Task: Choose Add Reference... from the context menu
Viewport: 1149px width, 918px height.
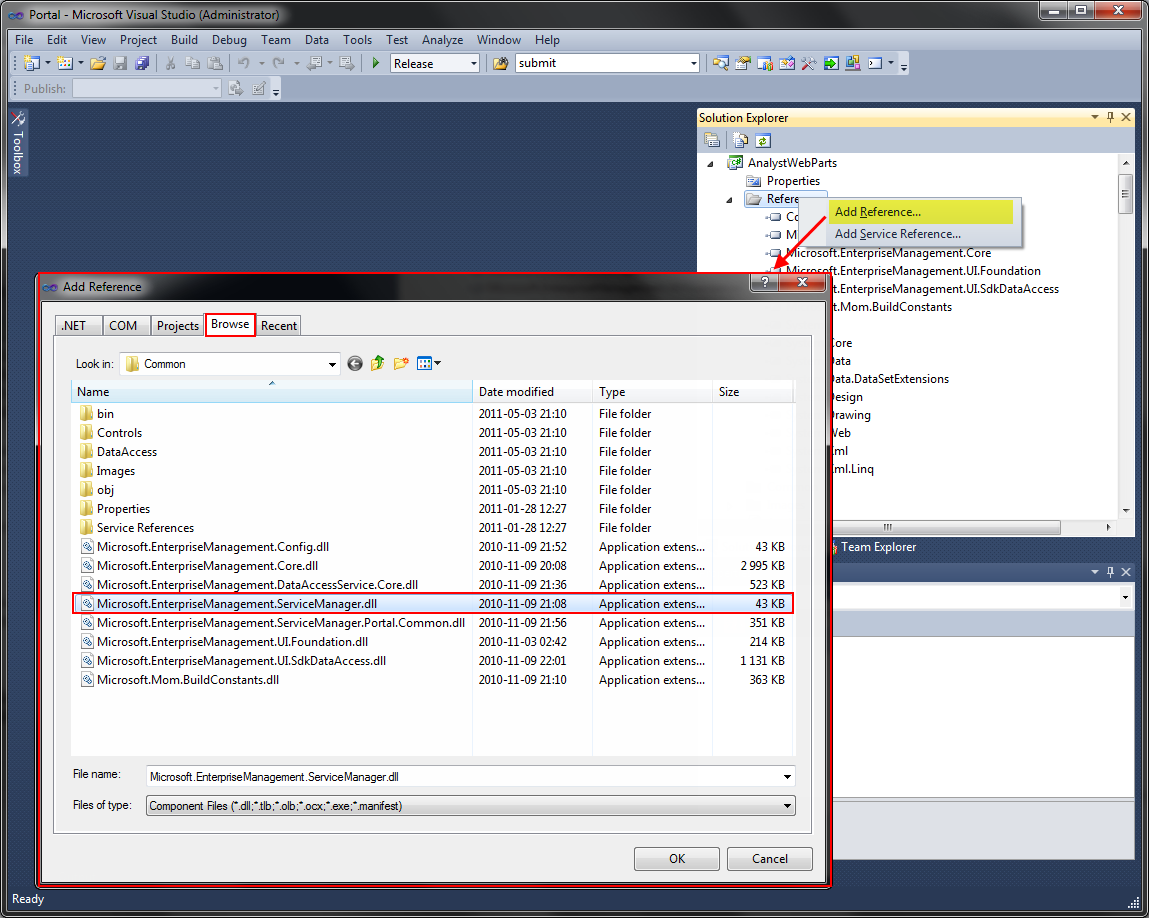Action: tap(918, 212)
